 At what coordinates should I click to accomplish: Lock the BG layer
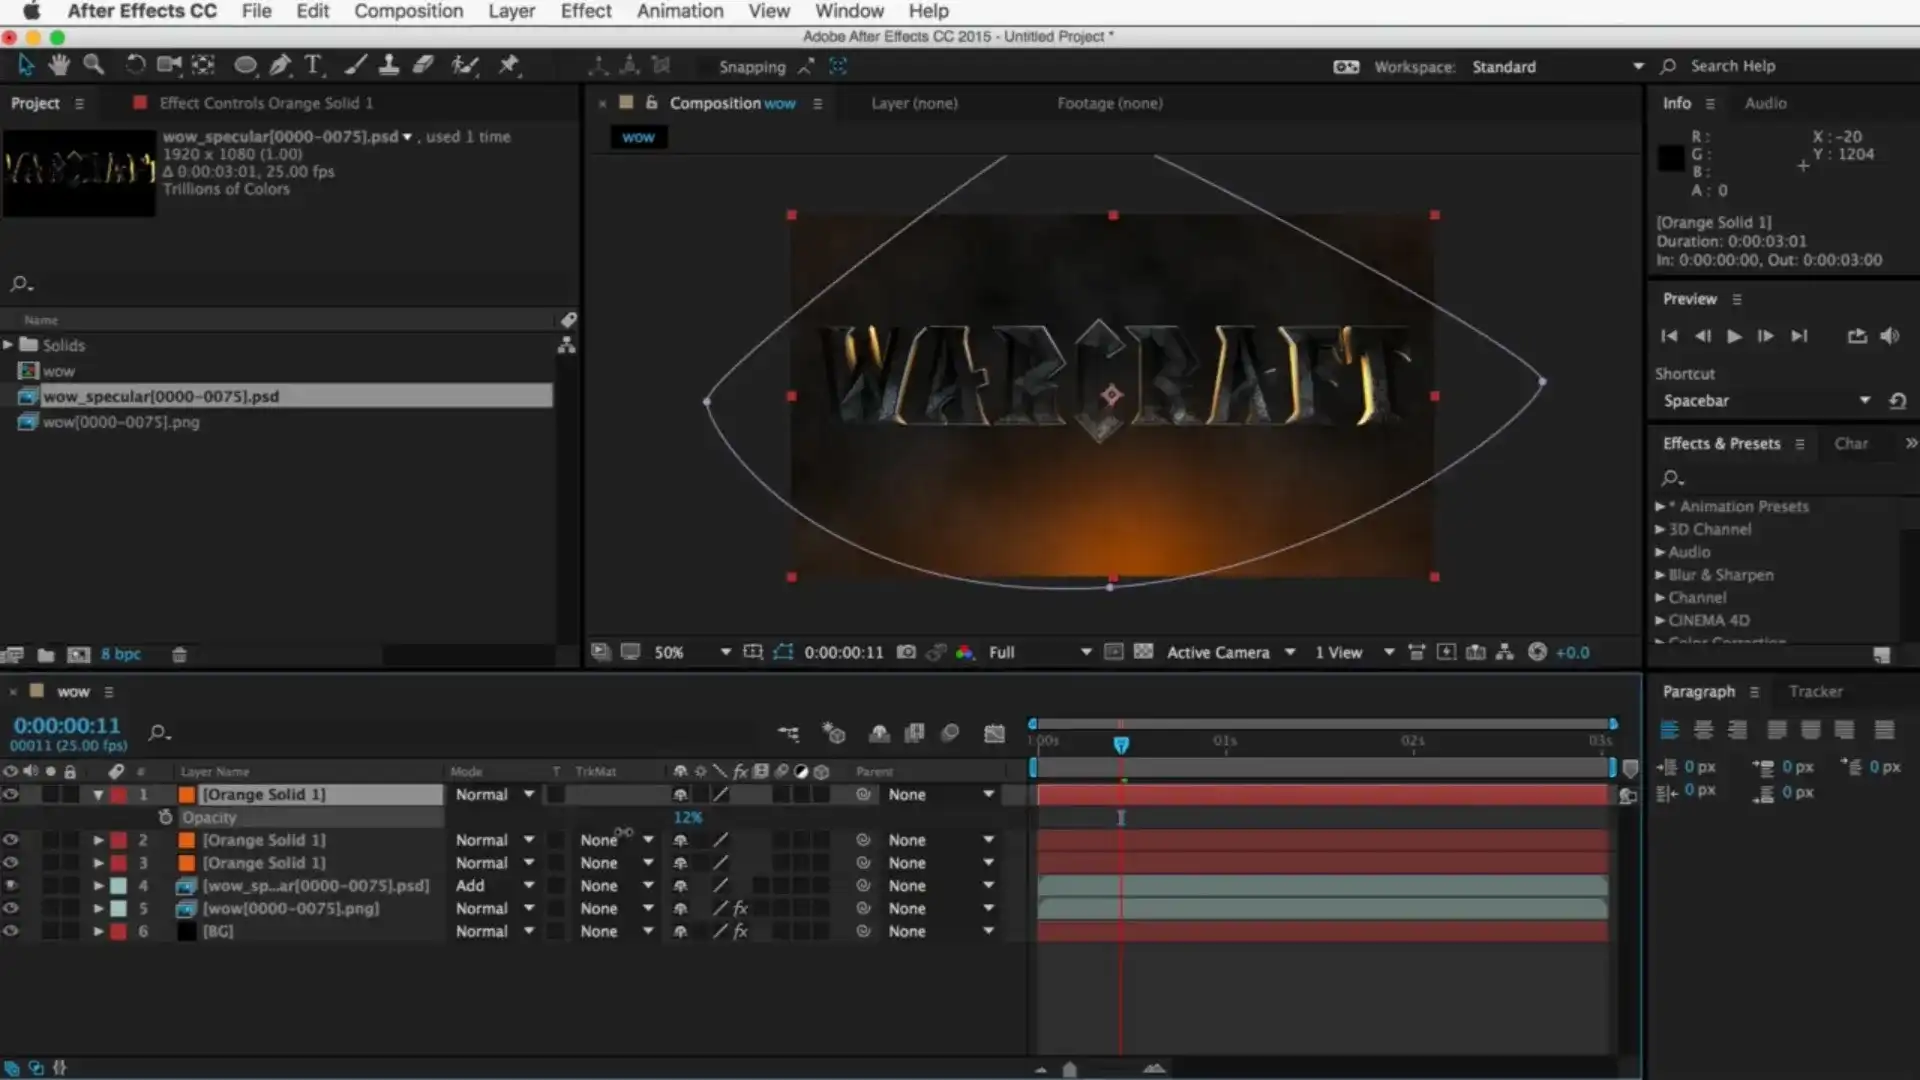[68, 931]
